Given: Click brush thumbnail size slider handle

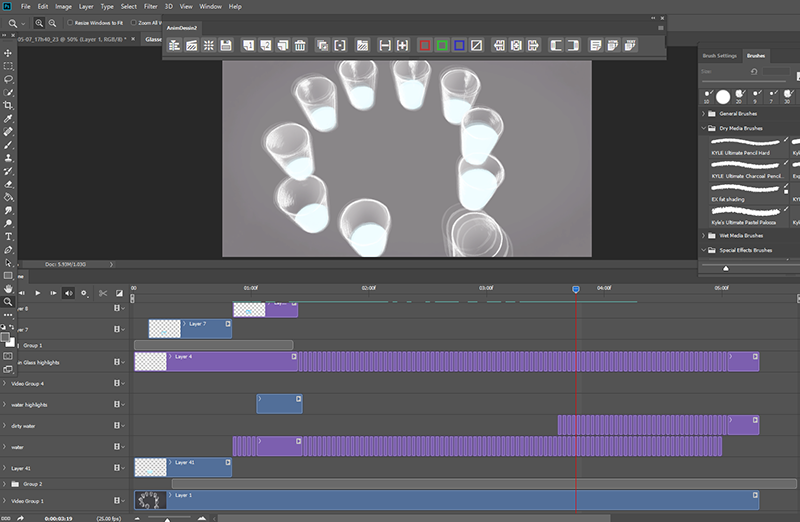Looking at the screenshot, I should point(726,268).
